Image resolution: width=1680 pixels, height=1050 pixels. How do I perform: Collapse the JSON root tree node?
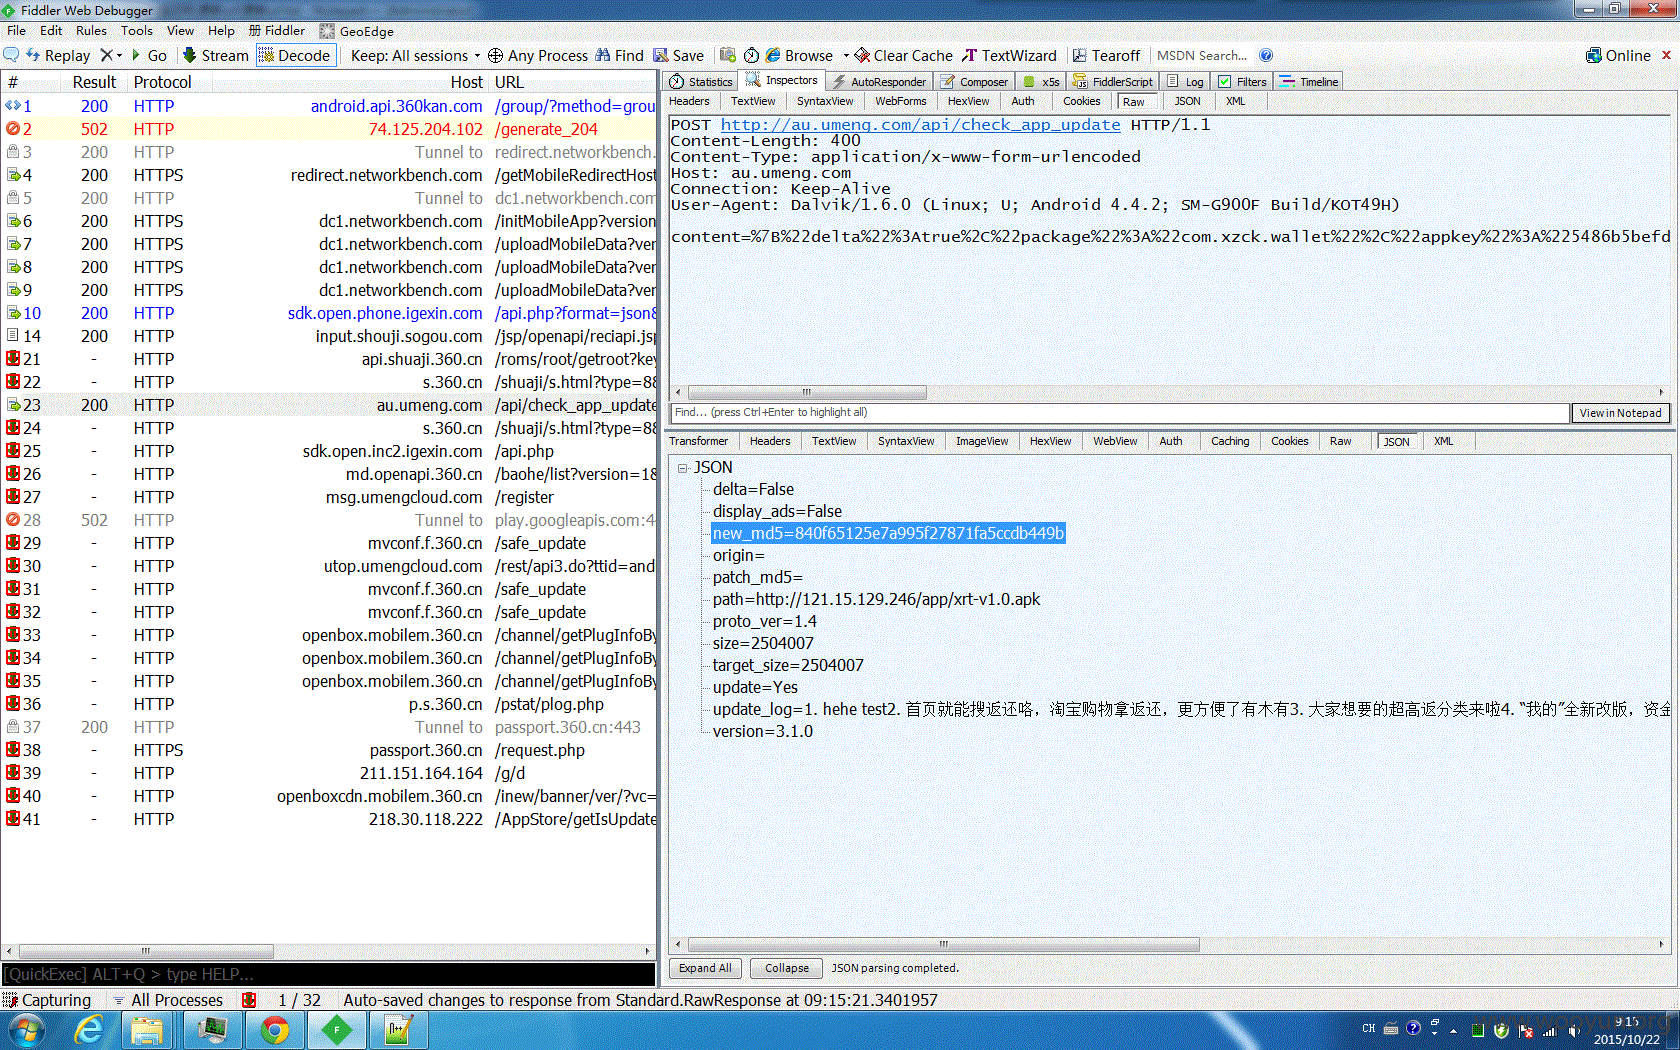click(683, 468)
